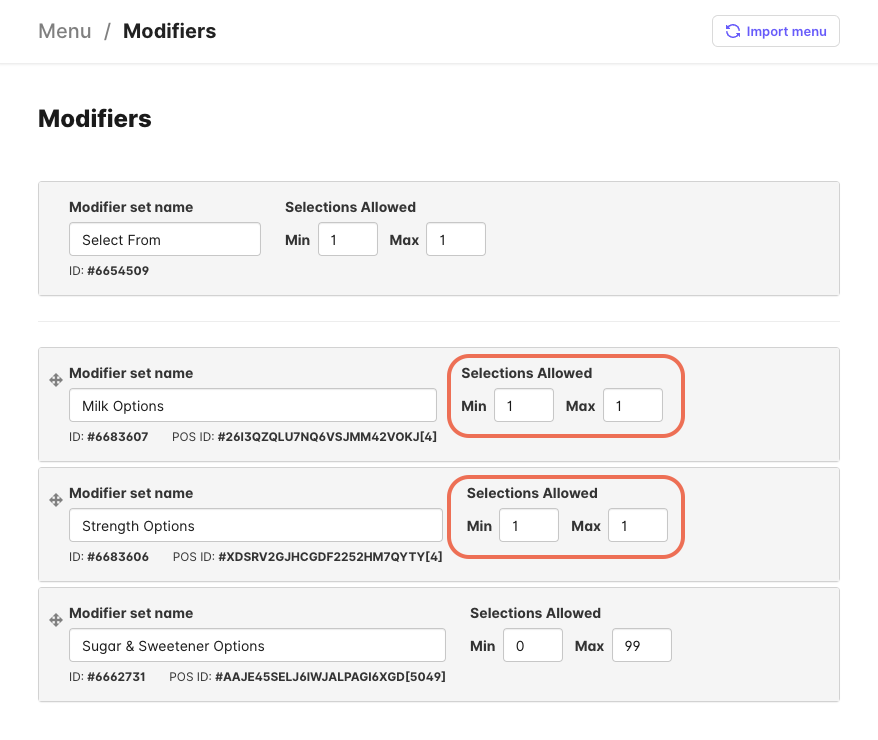
Task: Click the Max field under Strength Options
Action: click(x=637, y=525)
